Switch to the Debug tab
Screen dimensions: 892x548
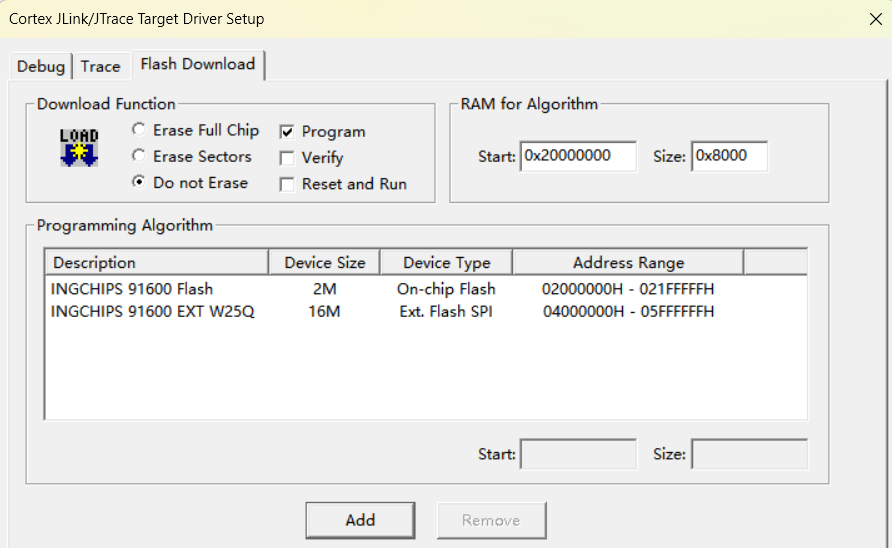click(x=40, y=67)
